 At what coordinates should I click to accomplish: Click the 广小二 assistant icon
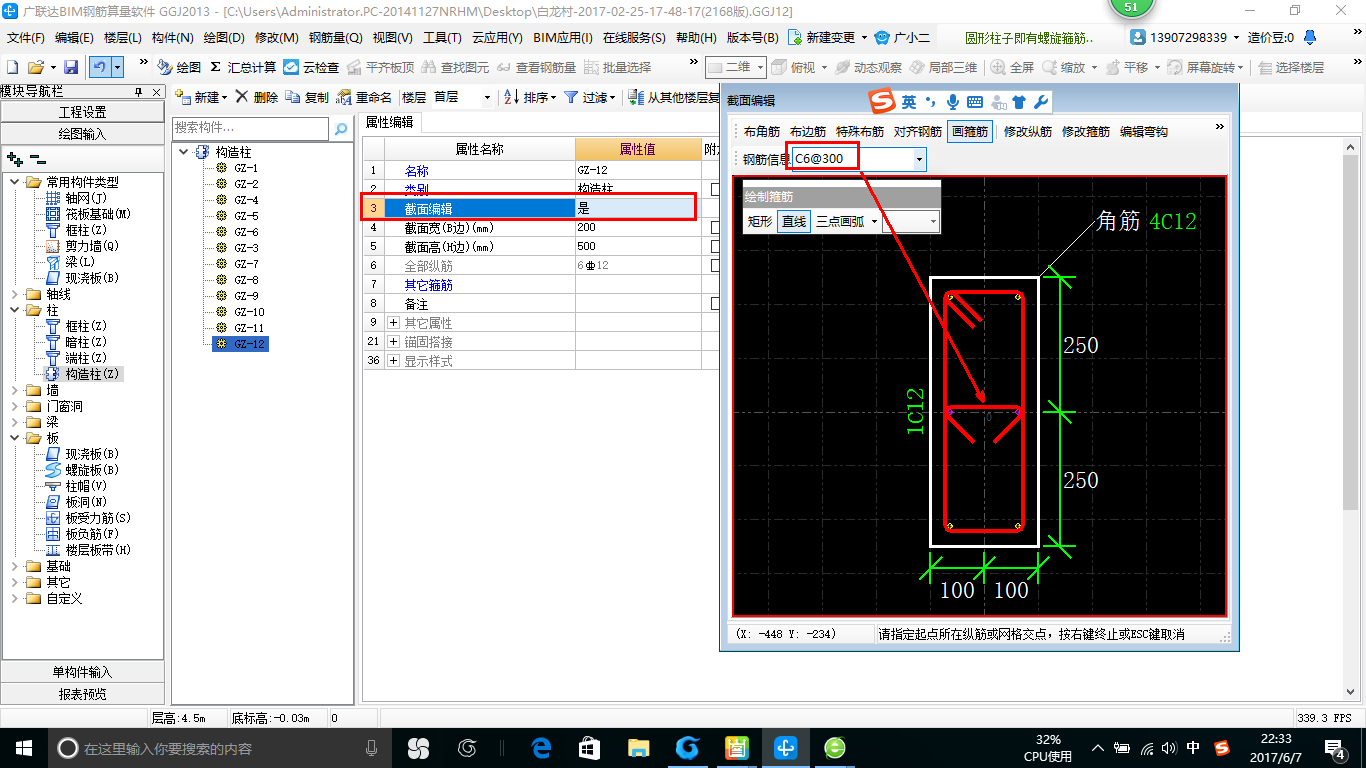[882, 38]
